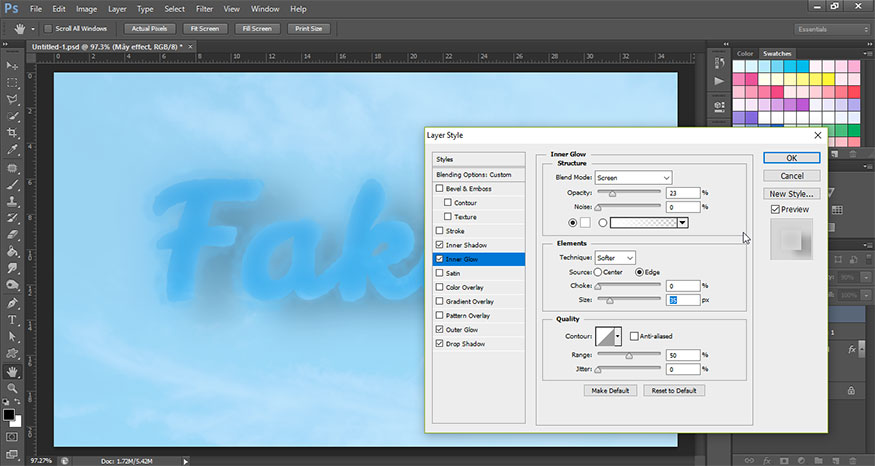
Task: Switch to the Color panel tab
Action: click(745, 54)
